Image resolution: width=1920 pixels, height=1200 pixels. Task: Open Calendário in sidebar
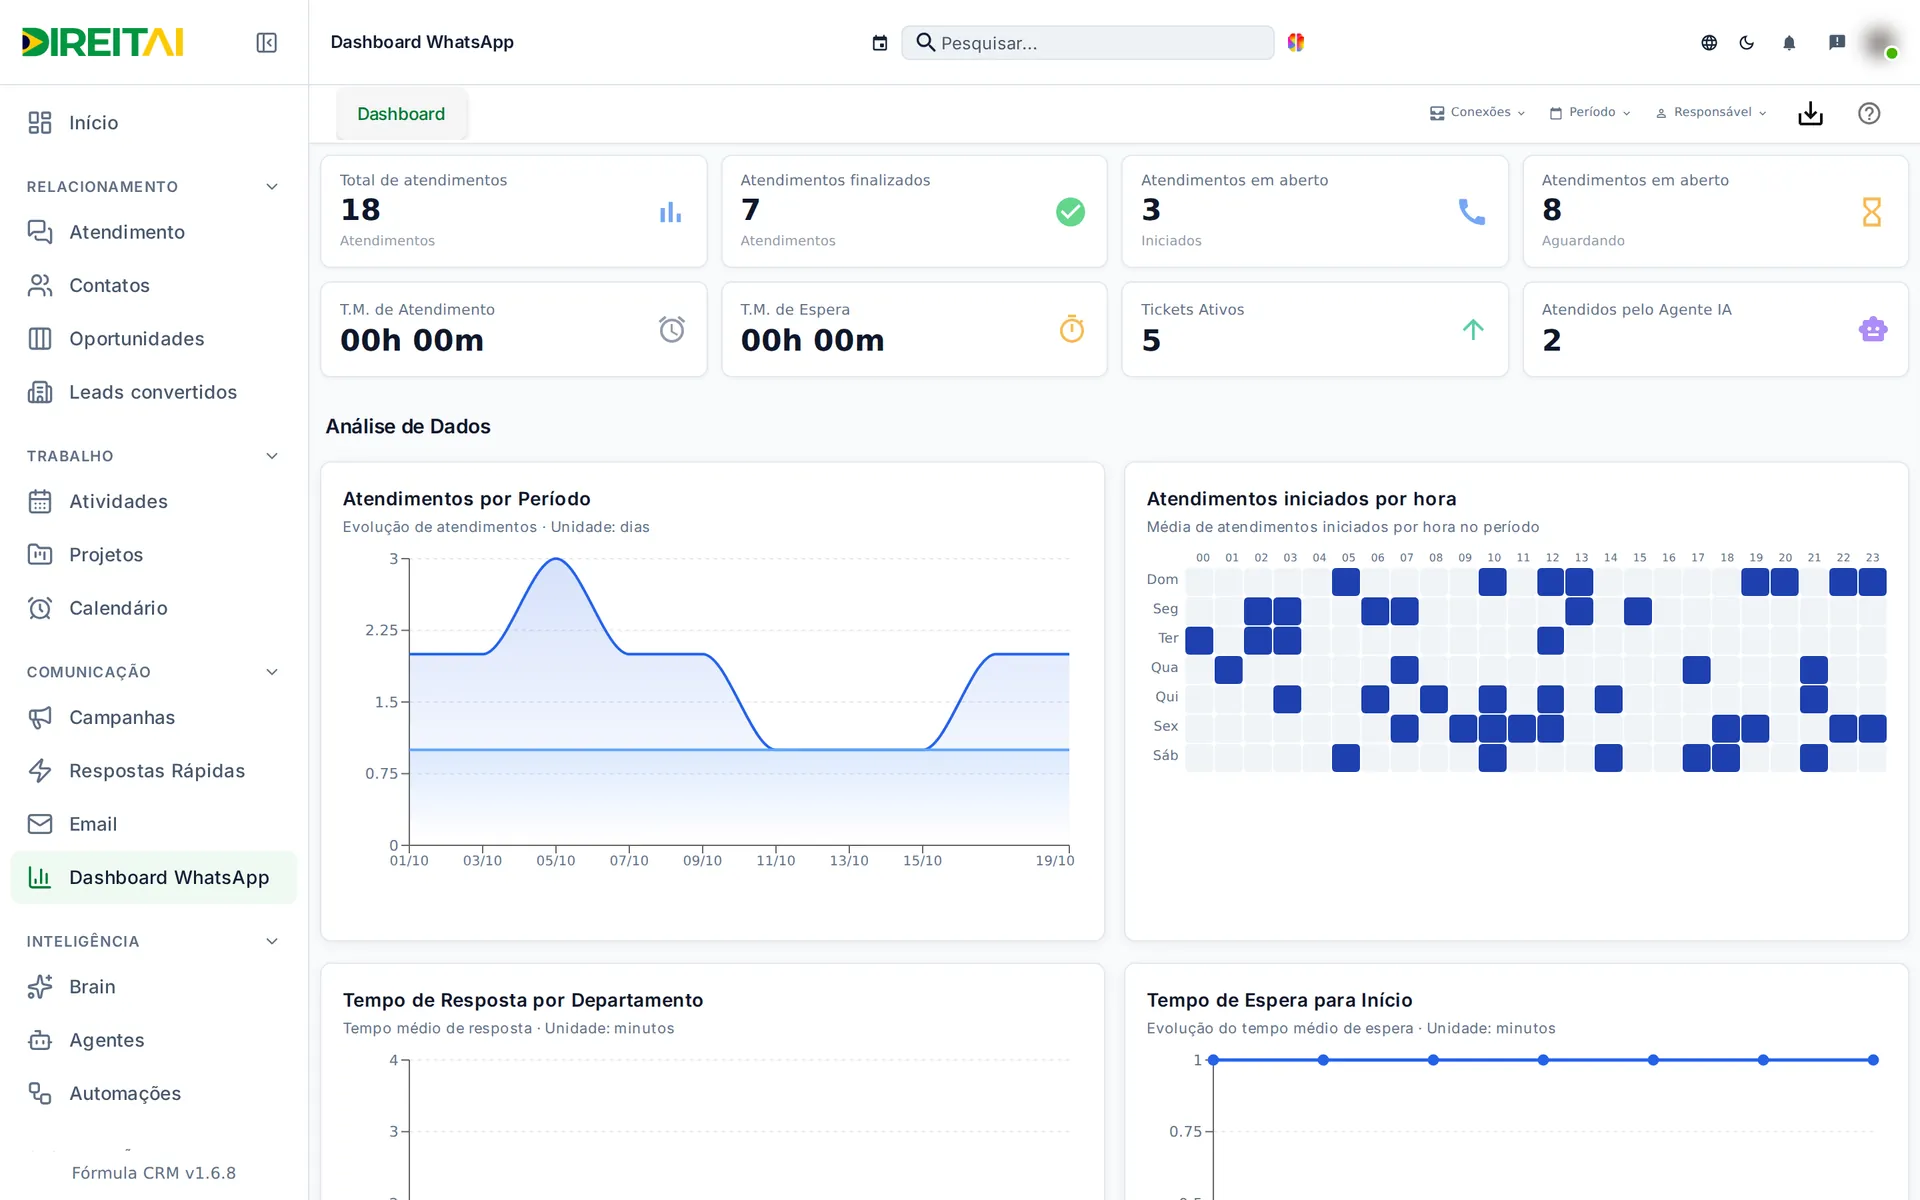click(154, 608)
